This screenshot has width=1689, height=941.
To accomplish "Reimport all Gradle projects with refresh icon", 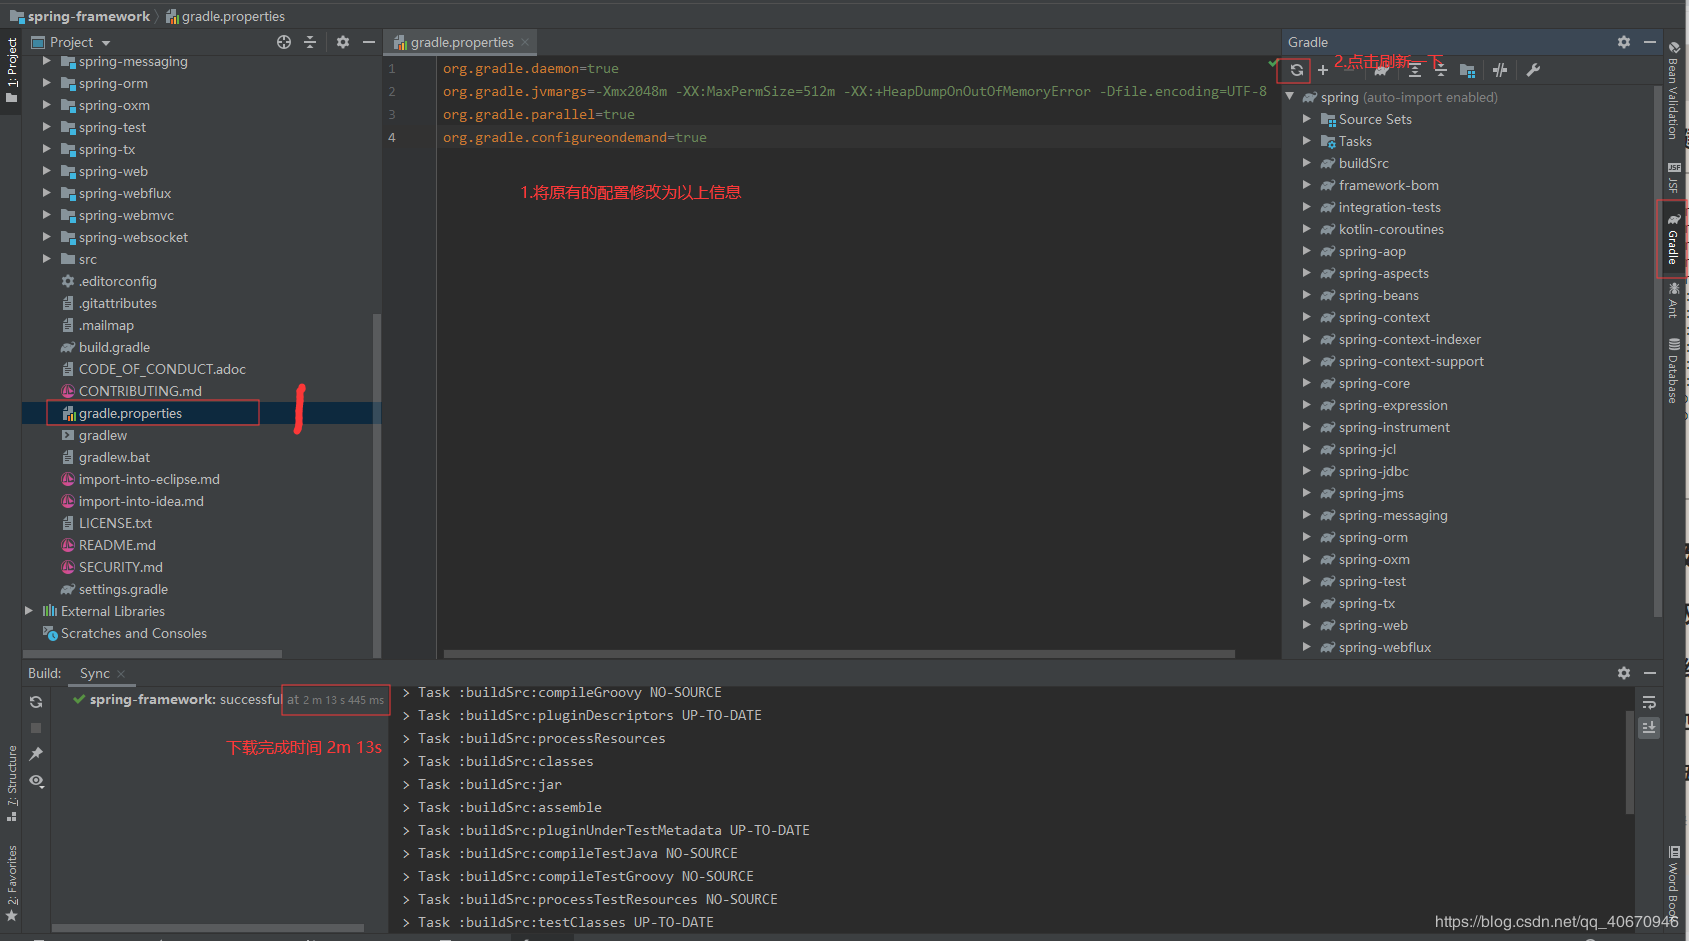I will pos(1296,70).
